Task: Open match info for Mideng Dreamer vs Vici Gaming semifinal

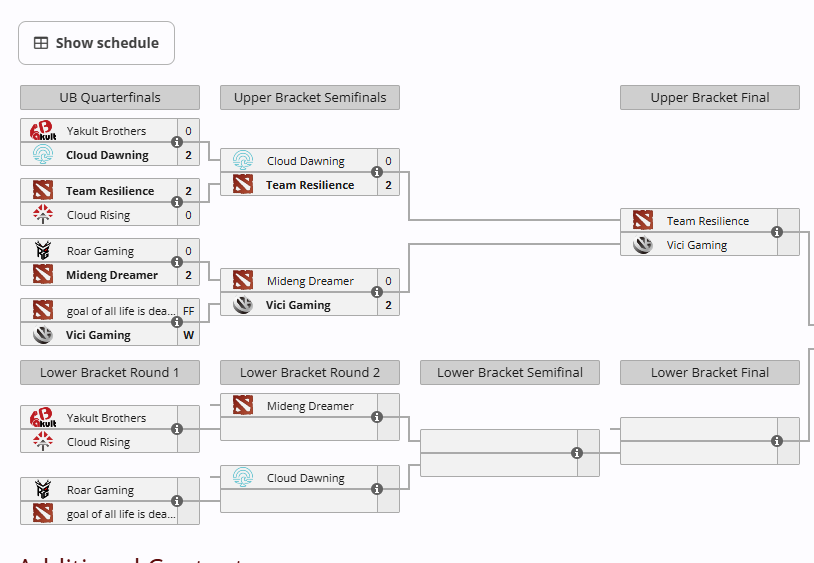Action: click(x=377, y=292)
